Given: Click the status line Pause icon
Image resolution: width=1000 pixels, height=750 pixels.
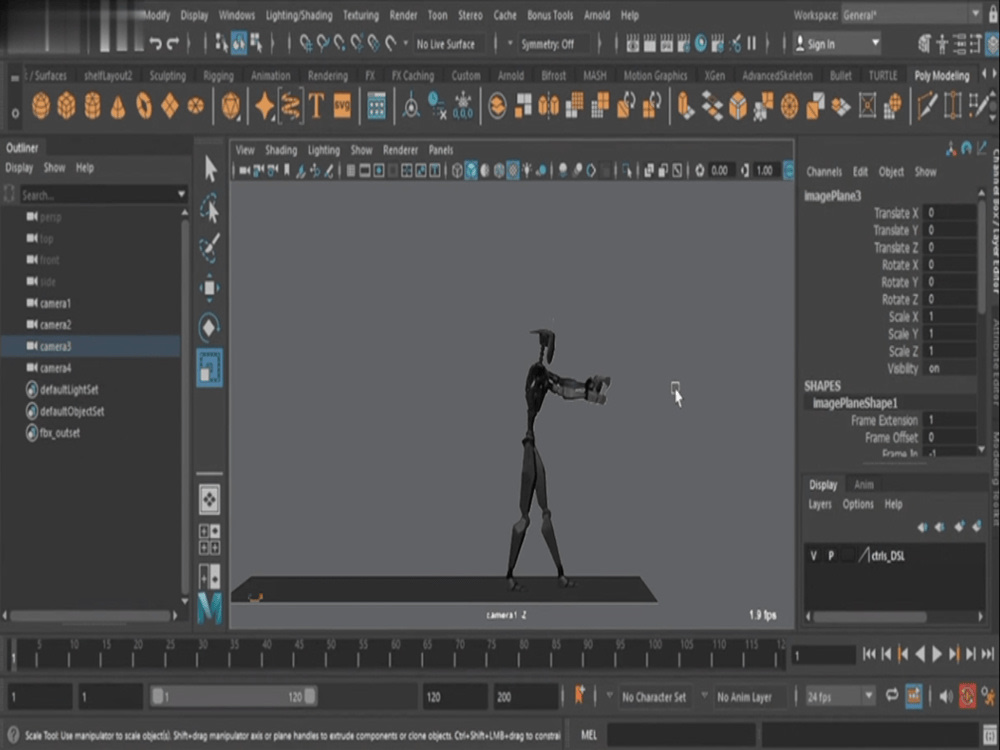Looking at the screenshot, I should tap(752, 43).
